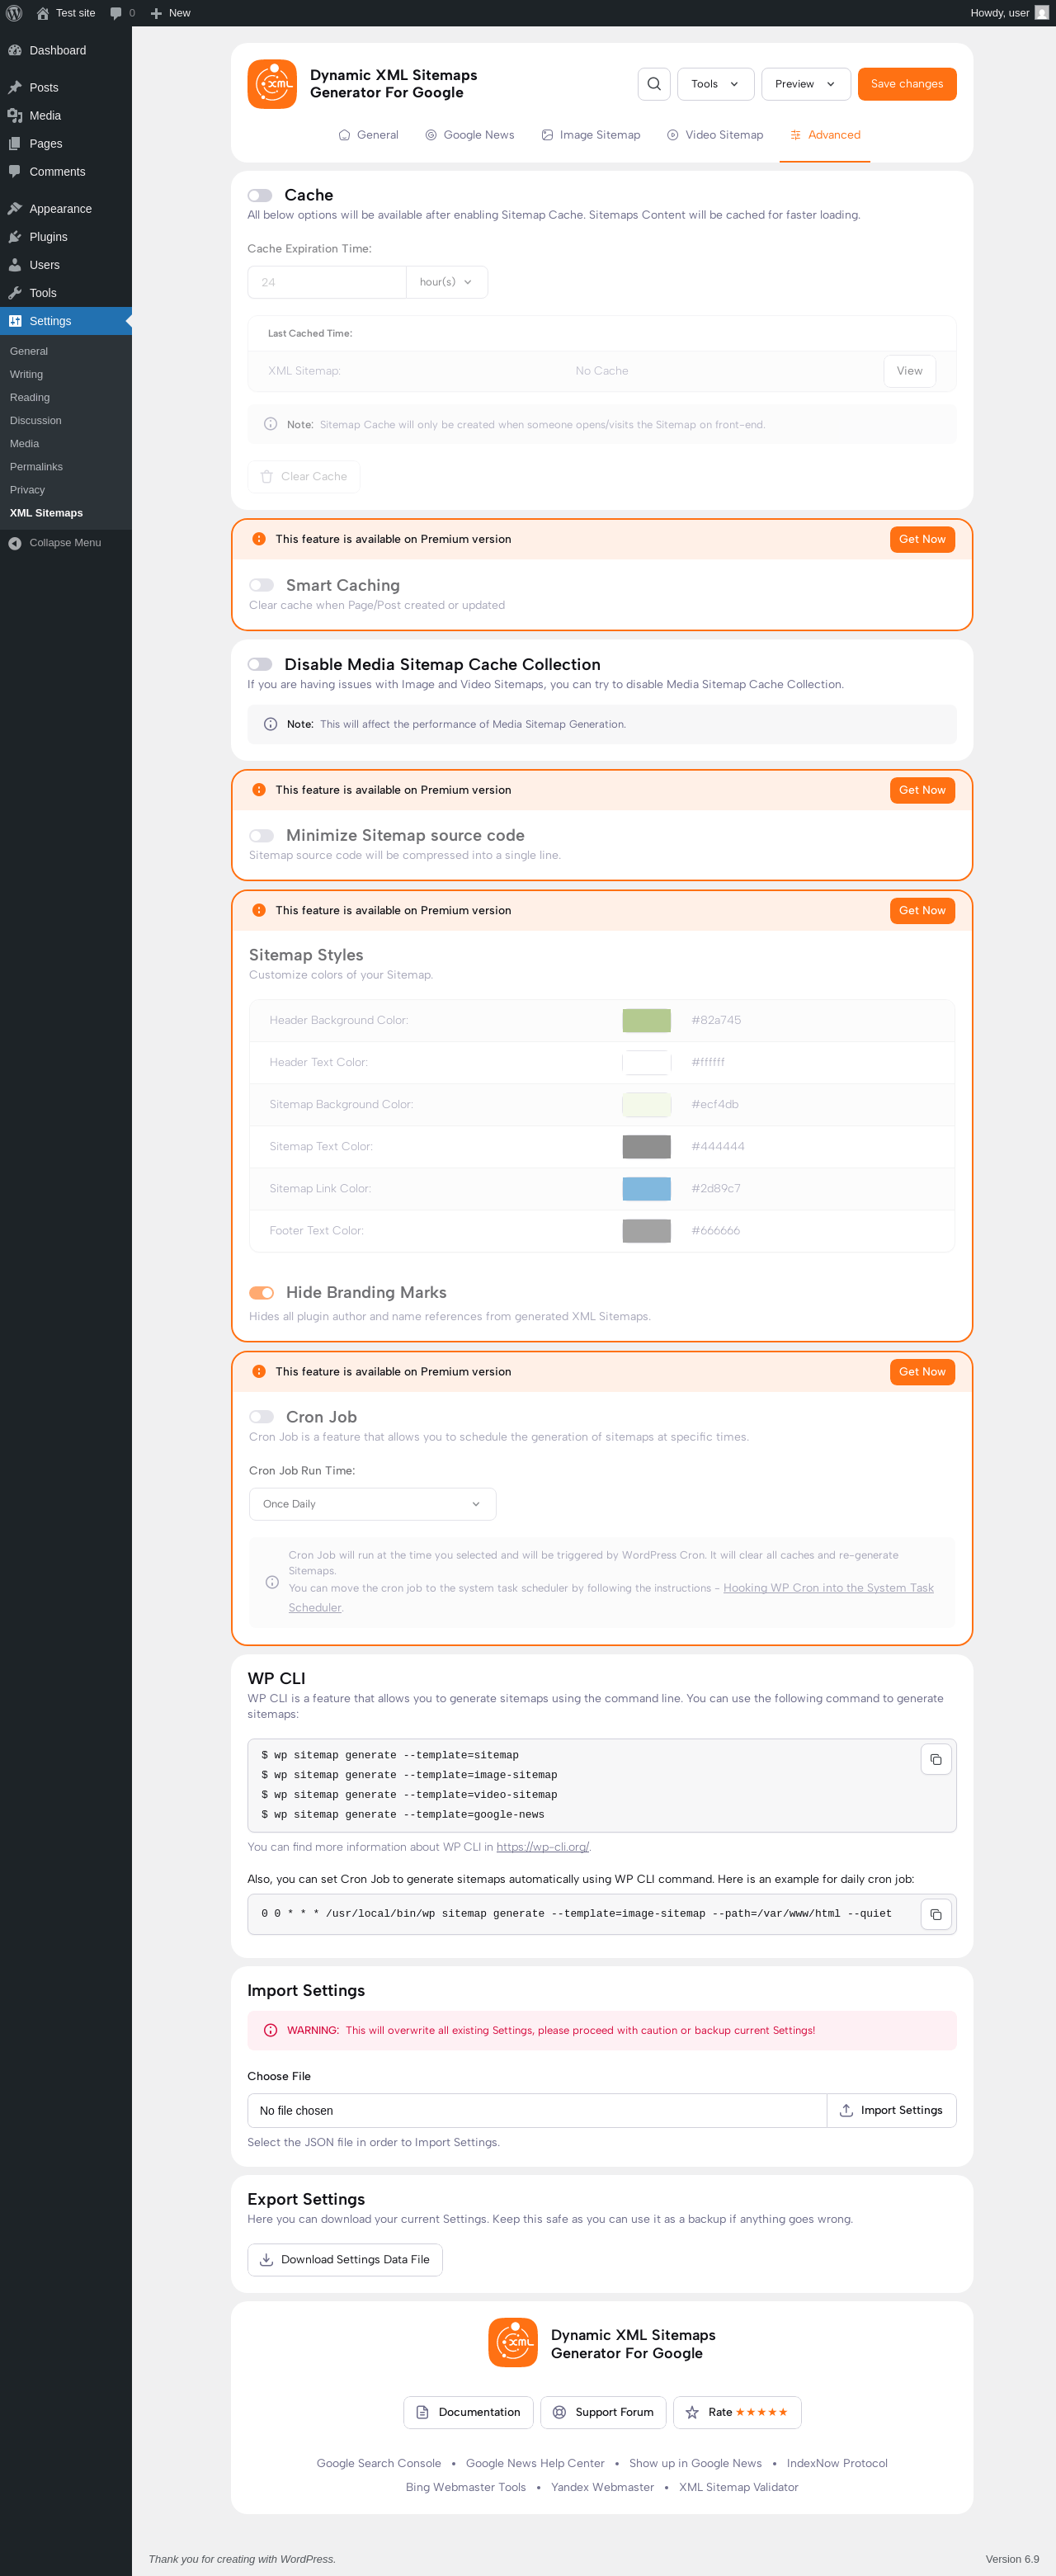1056x2576 pixels.
Task: Click the orange XML plugin logo in header
Action: (272, 84)
